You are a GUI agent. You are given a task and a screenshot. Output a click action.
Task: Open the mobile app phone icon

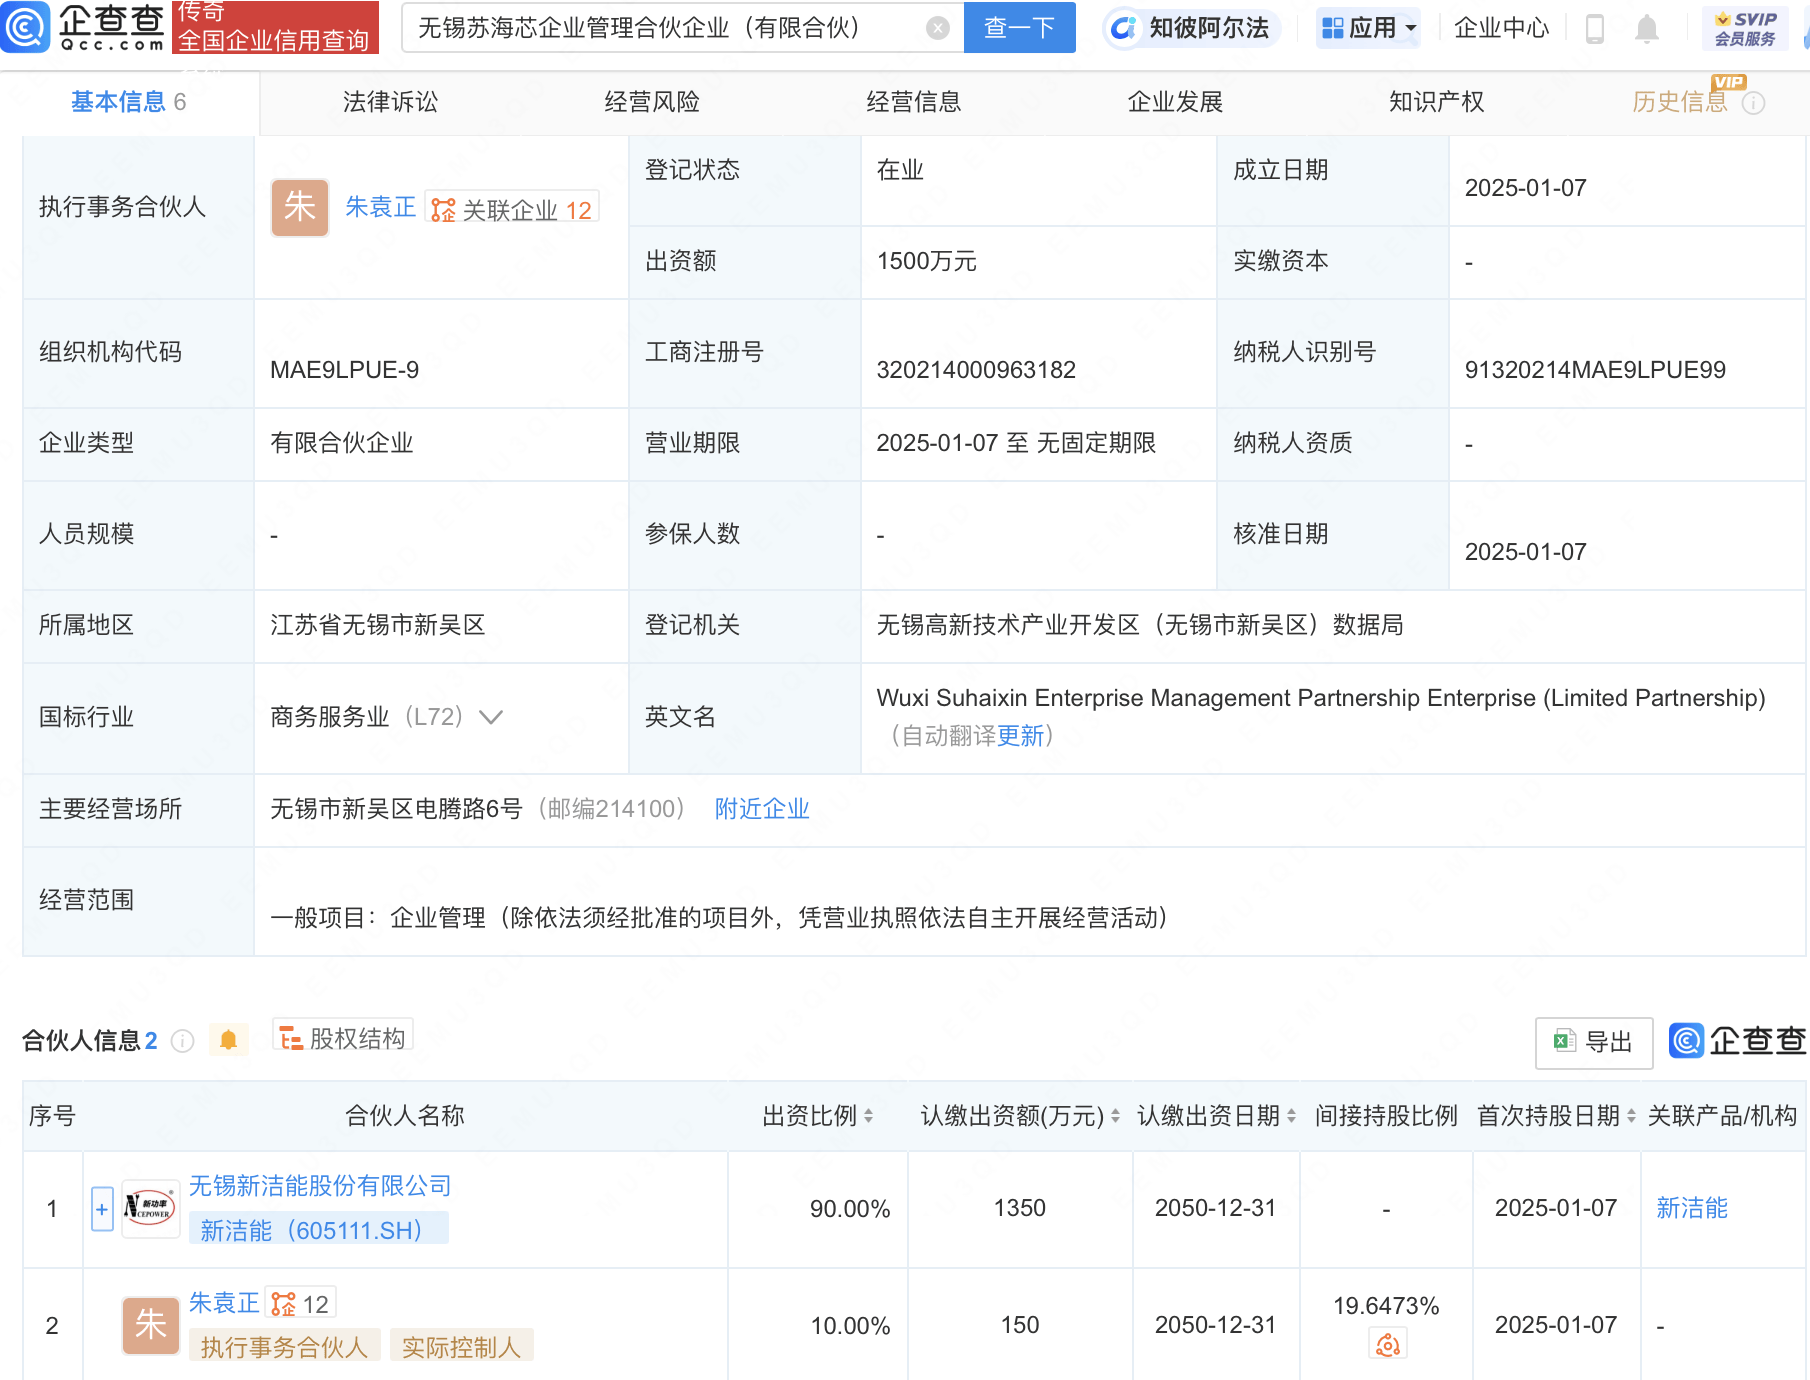click(x=1595, y=29)
